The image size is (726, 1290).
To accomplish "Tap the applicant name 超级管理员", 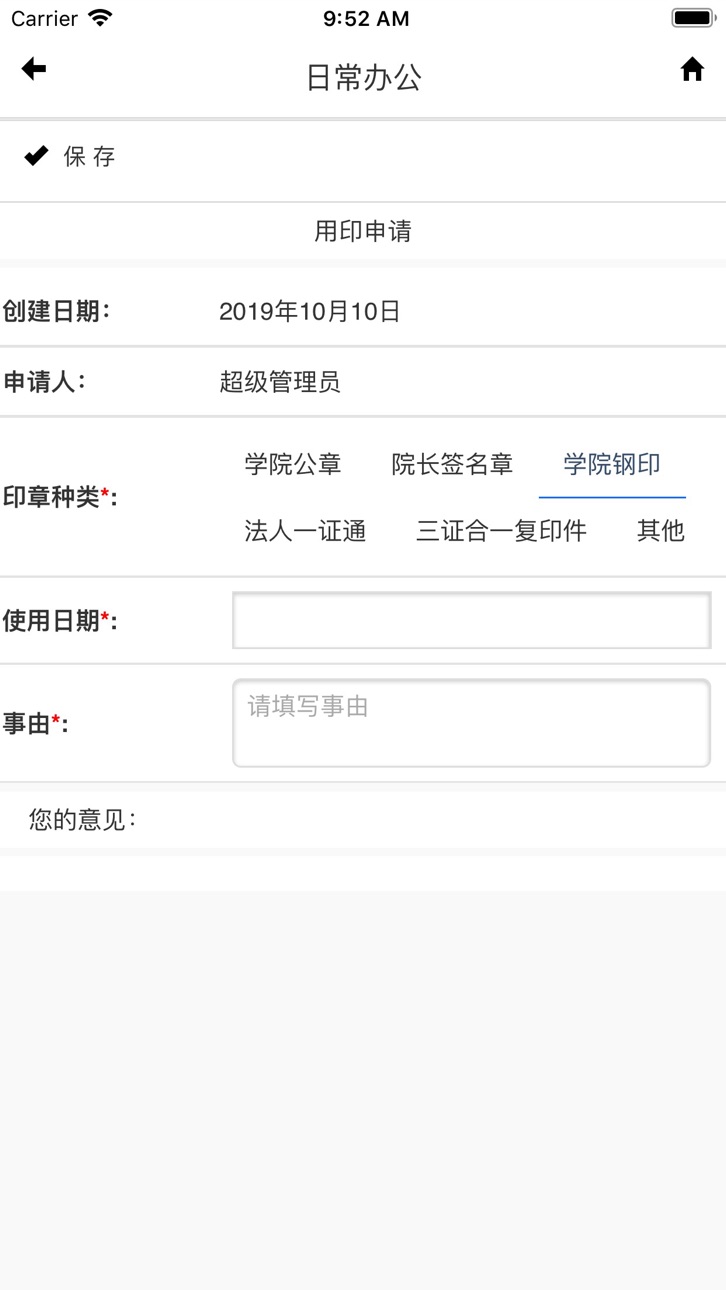I will coord(280,382).
